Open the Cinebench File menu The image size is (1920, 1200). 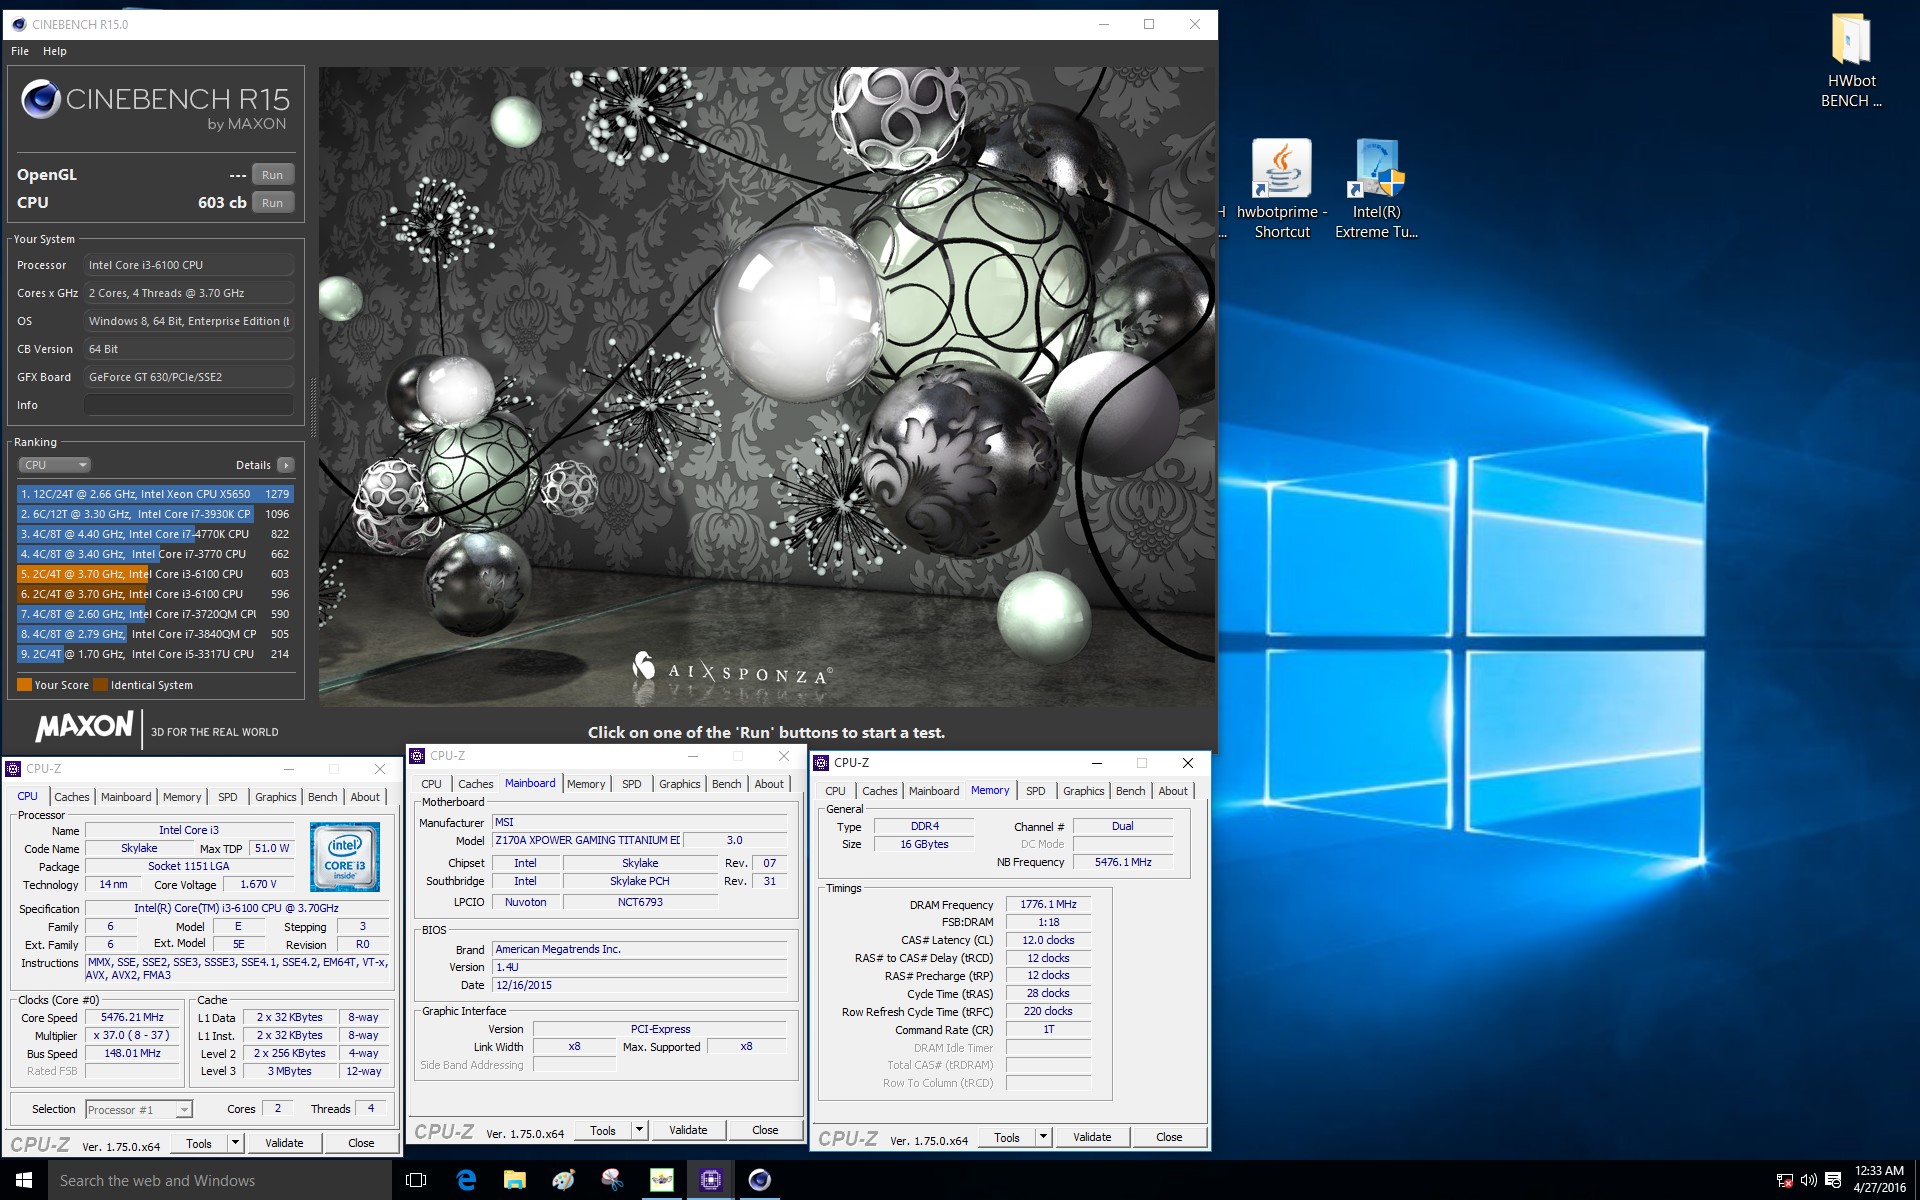pyautogui.click(x=20, y=51)
